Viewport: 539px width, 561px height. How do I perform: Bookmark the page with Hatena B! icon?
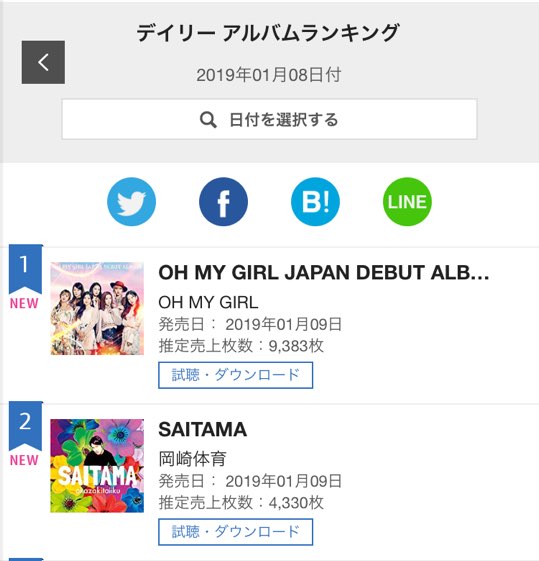315,201
